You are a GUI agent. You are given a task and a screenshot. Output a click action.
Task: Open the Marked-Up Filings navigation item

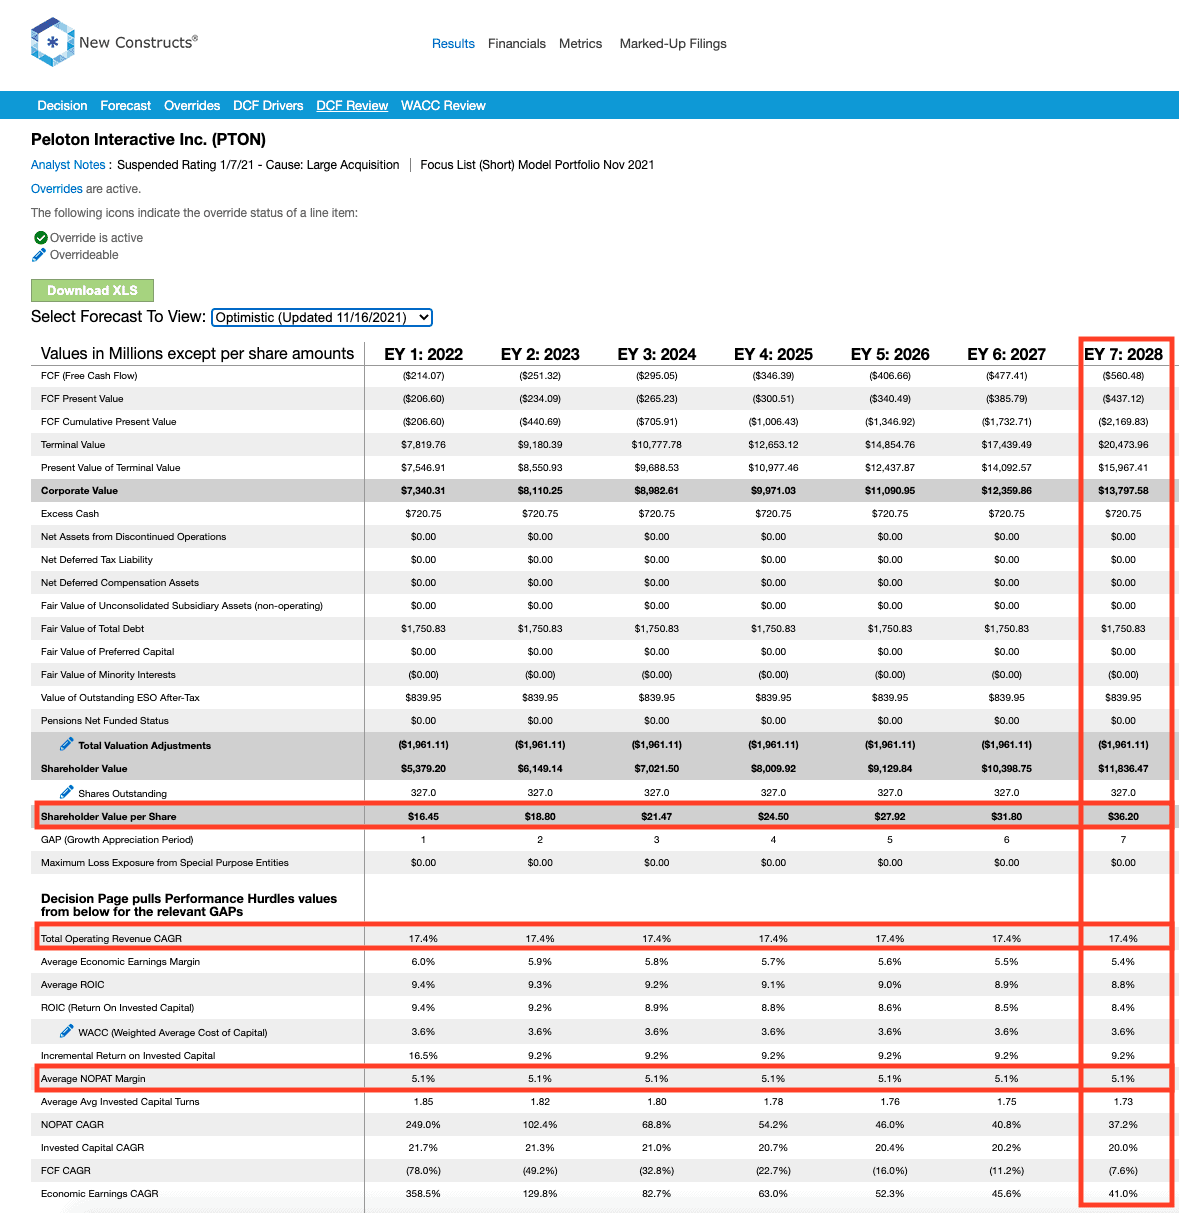click(x=673, y=44)
